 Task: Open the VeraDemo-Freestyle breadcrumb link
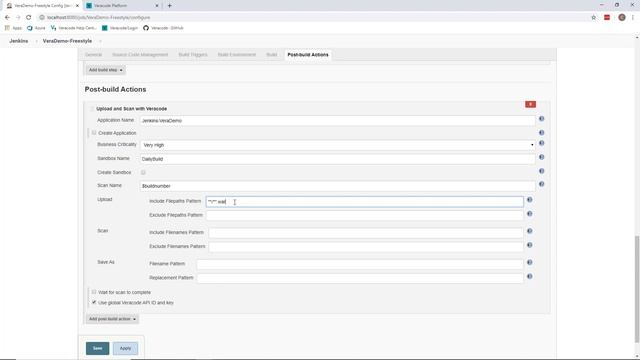coord(67,41)
